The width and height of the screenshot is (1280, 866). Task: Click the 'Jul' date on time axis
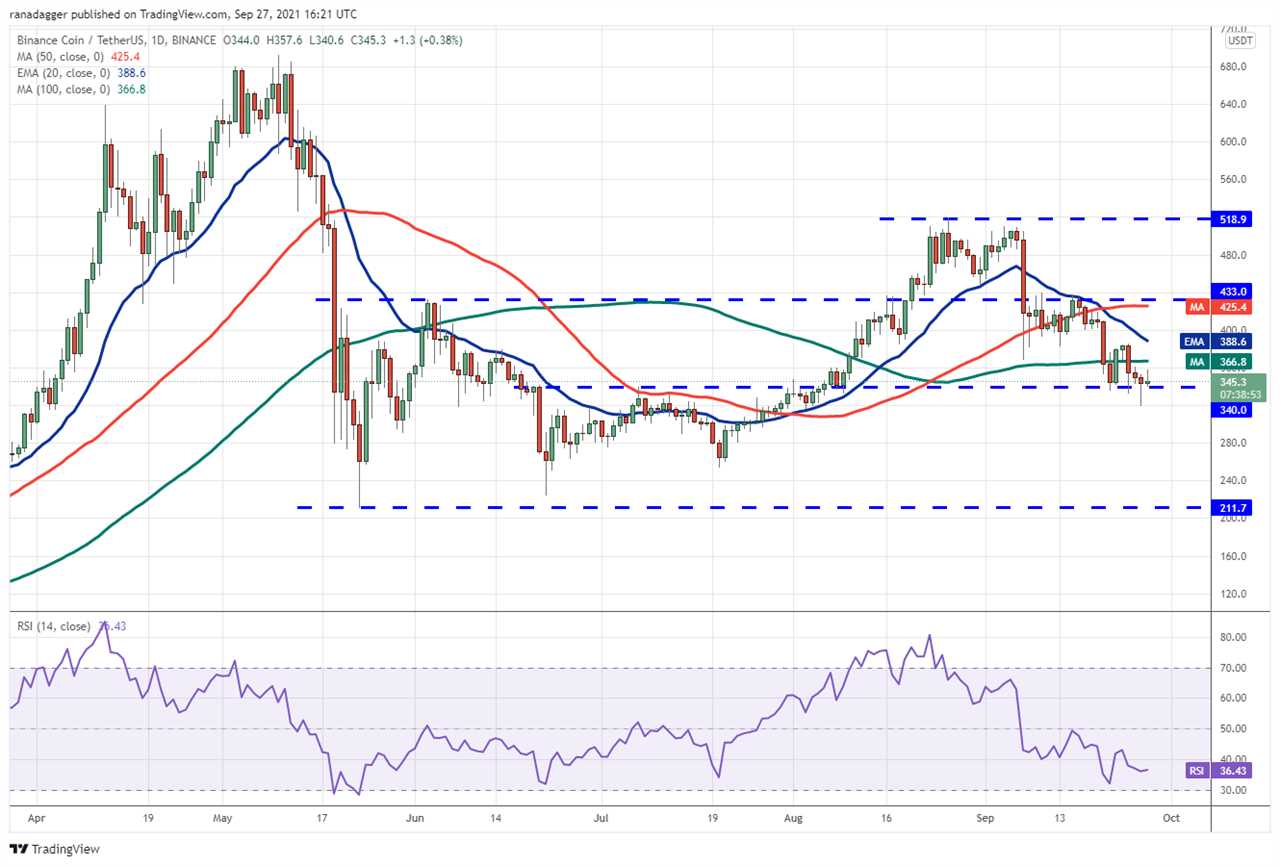[x=601, y=817]
